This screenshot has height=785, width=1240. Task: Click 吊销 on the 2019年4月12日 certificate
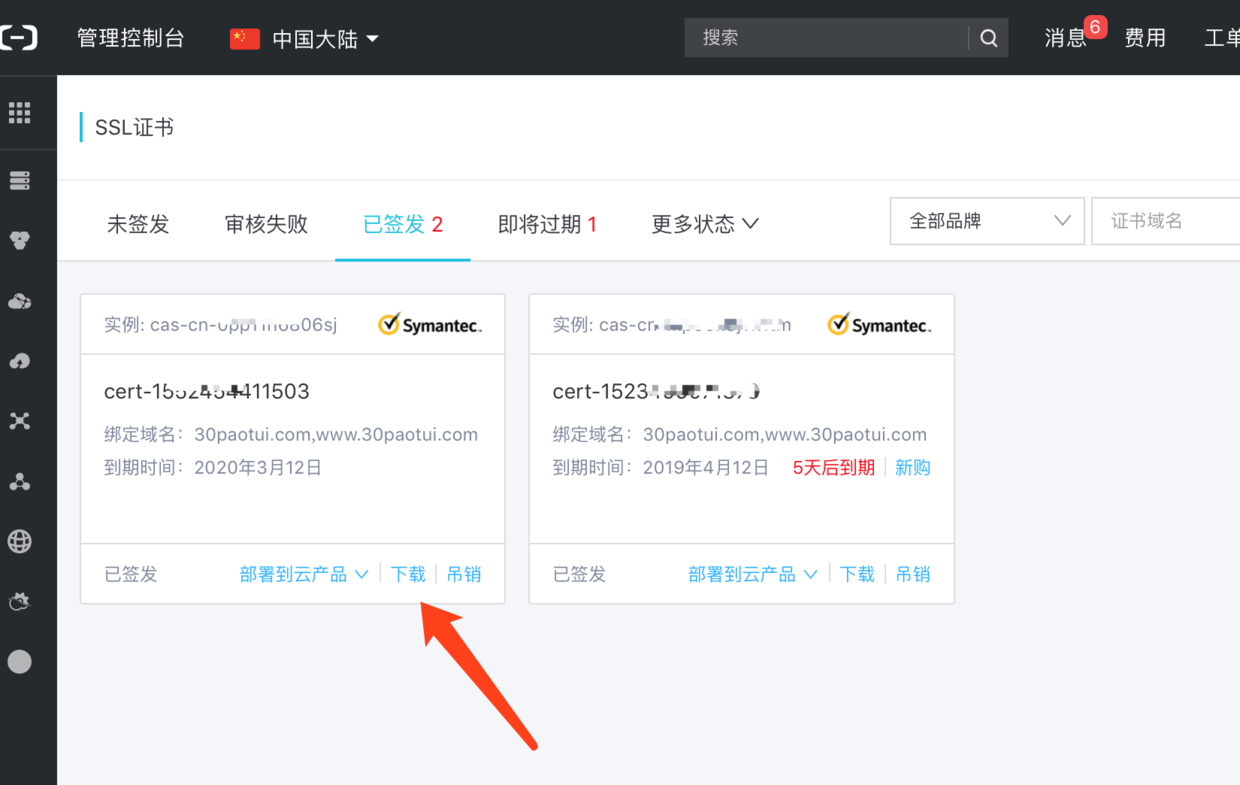click(913, 574)
